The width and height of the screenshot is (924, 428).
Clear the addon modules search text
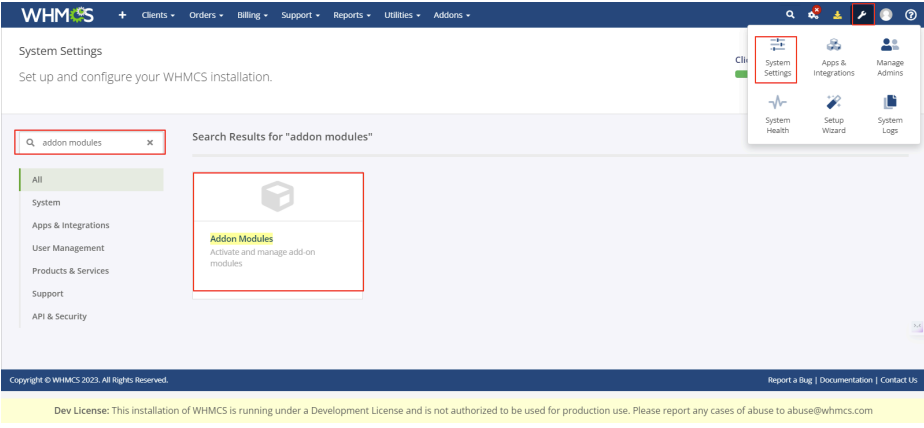[150, 143]
